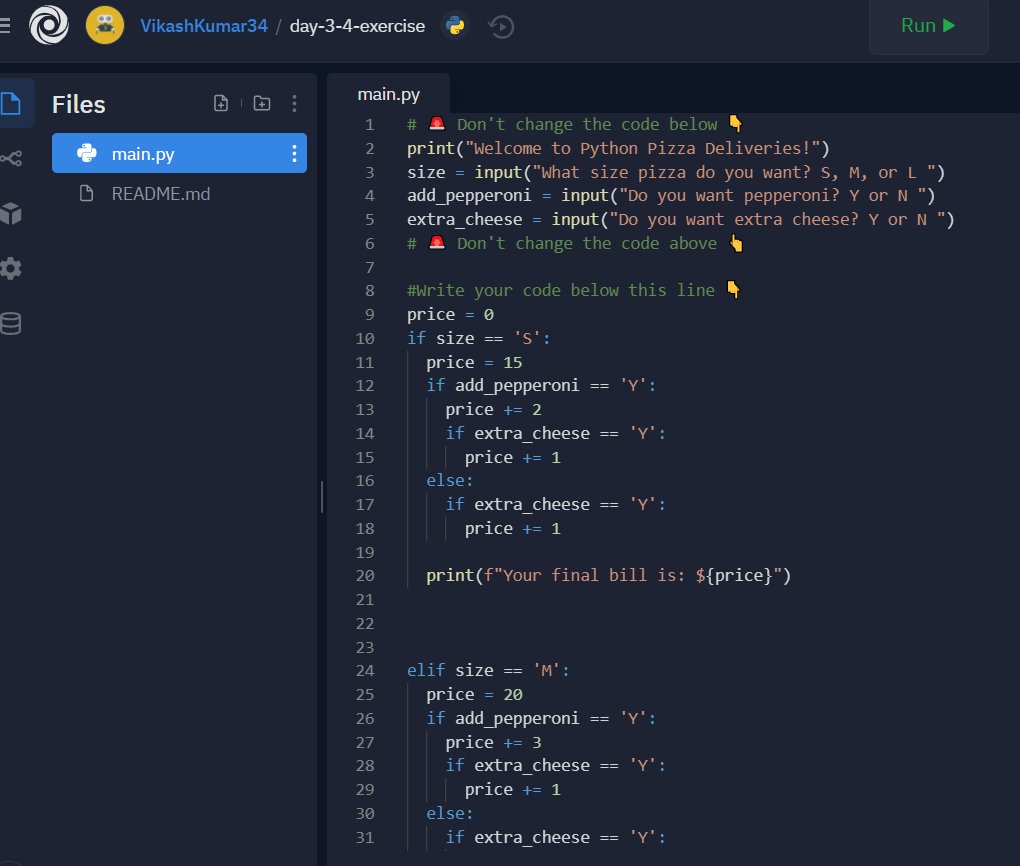Click the "Don't change the code below" comment
The image size is (1020, 866).
(x=574, y=125)
